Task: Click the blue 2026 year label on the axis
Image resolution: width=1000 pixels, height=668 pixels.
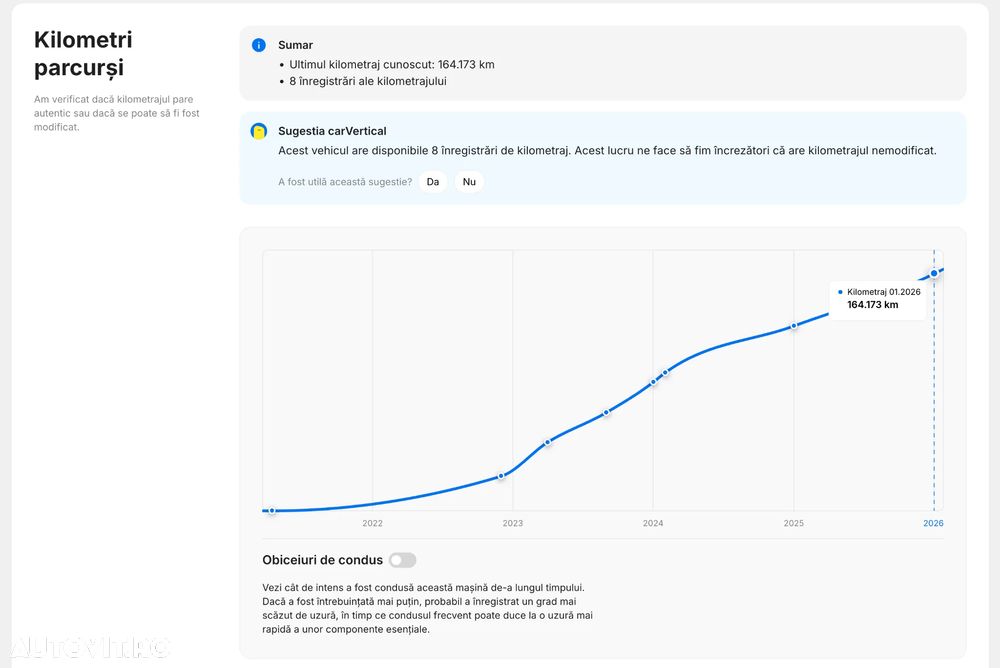Action: click(933, 523)
